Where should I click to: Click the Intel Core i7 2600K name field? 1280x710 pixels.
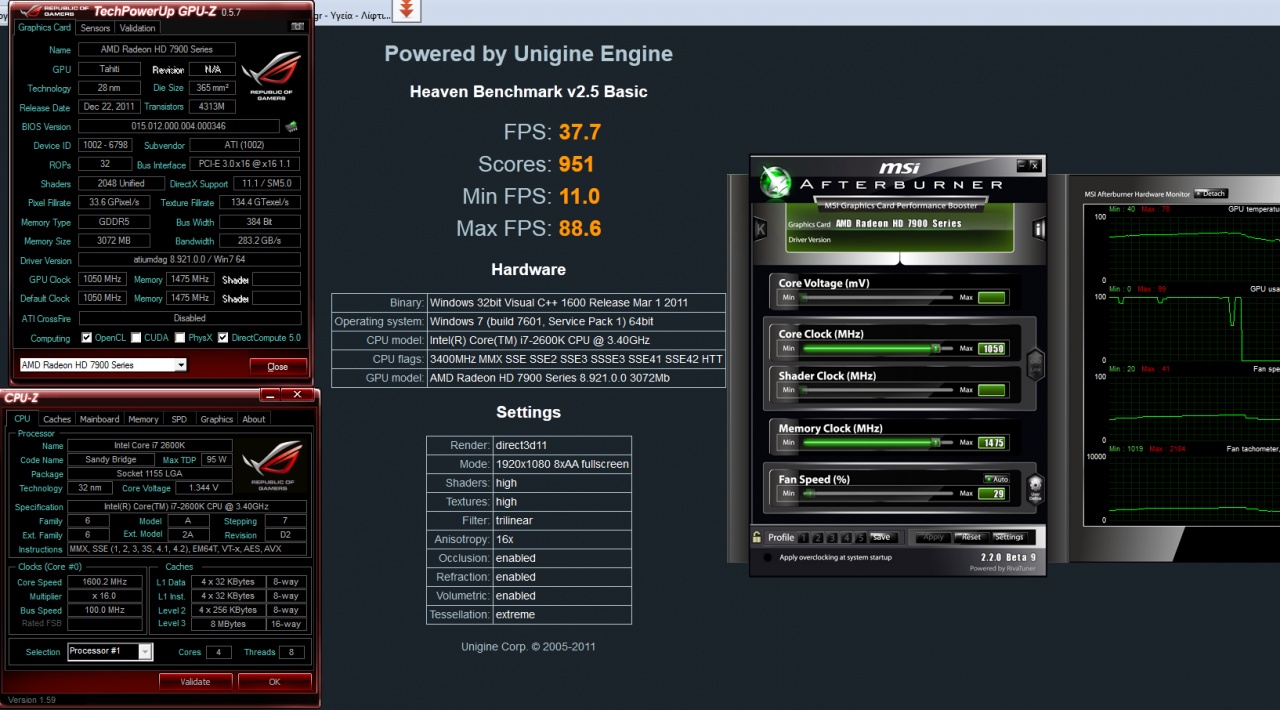150,445
